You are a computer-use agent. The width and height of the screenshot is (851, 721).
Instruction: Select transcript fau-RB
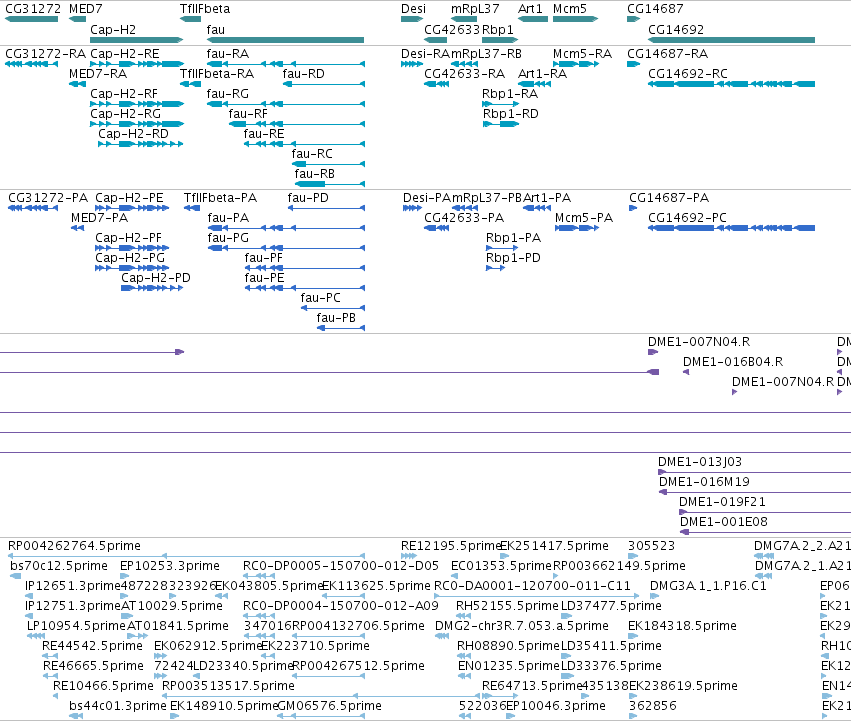(315, 174)
